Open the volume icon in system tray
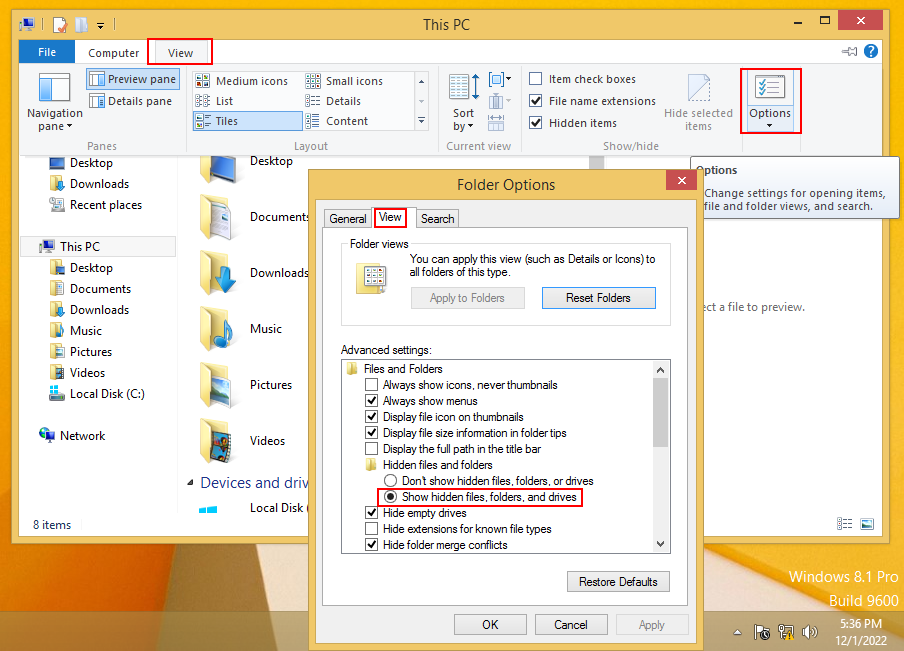The width and height of the screenshot is (904, 651). coord(810,631)
